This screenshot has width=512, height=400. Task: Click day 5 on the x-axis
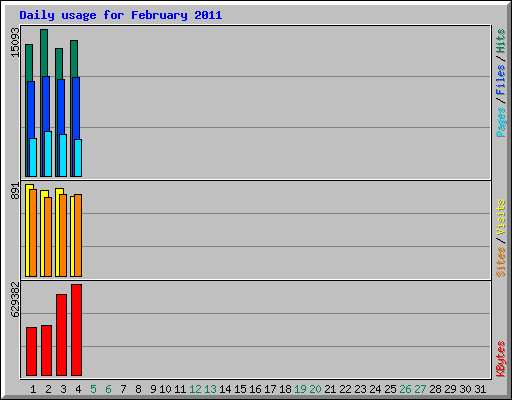pos(93,389)
